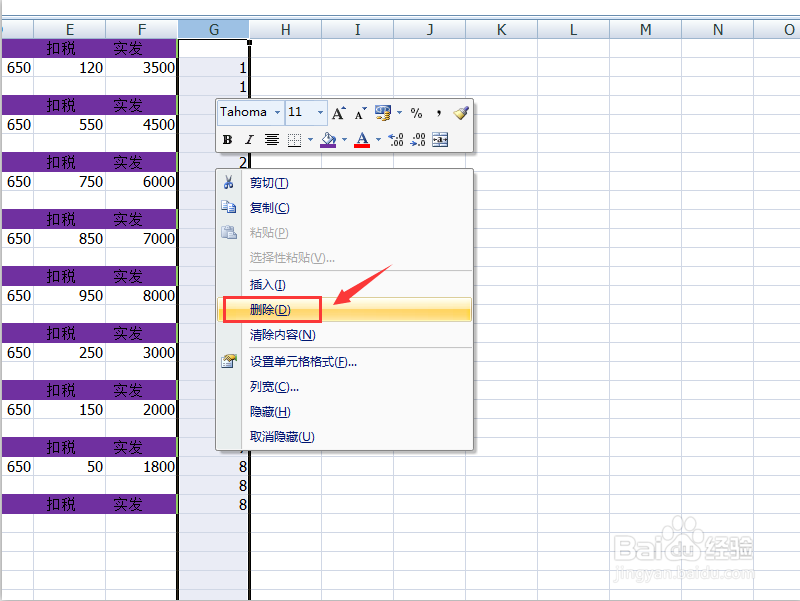Select column F header
This screenshot has height=601, width=800.
coord(142,30)
